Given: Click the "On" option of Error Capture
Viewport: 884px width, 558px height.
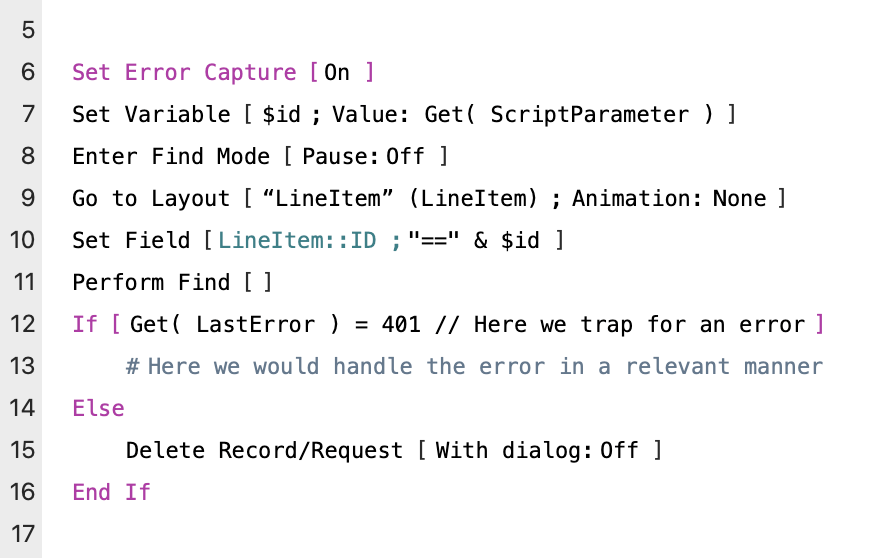Looking at the screenshot, I should pos(337,73).
